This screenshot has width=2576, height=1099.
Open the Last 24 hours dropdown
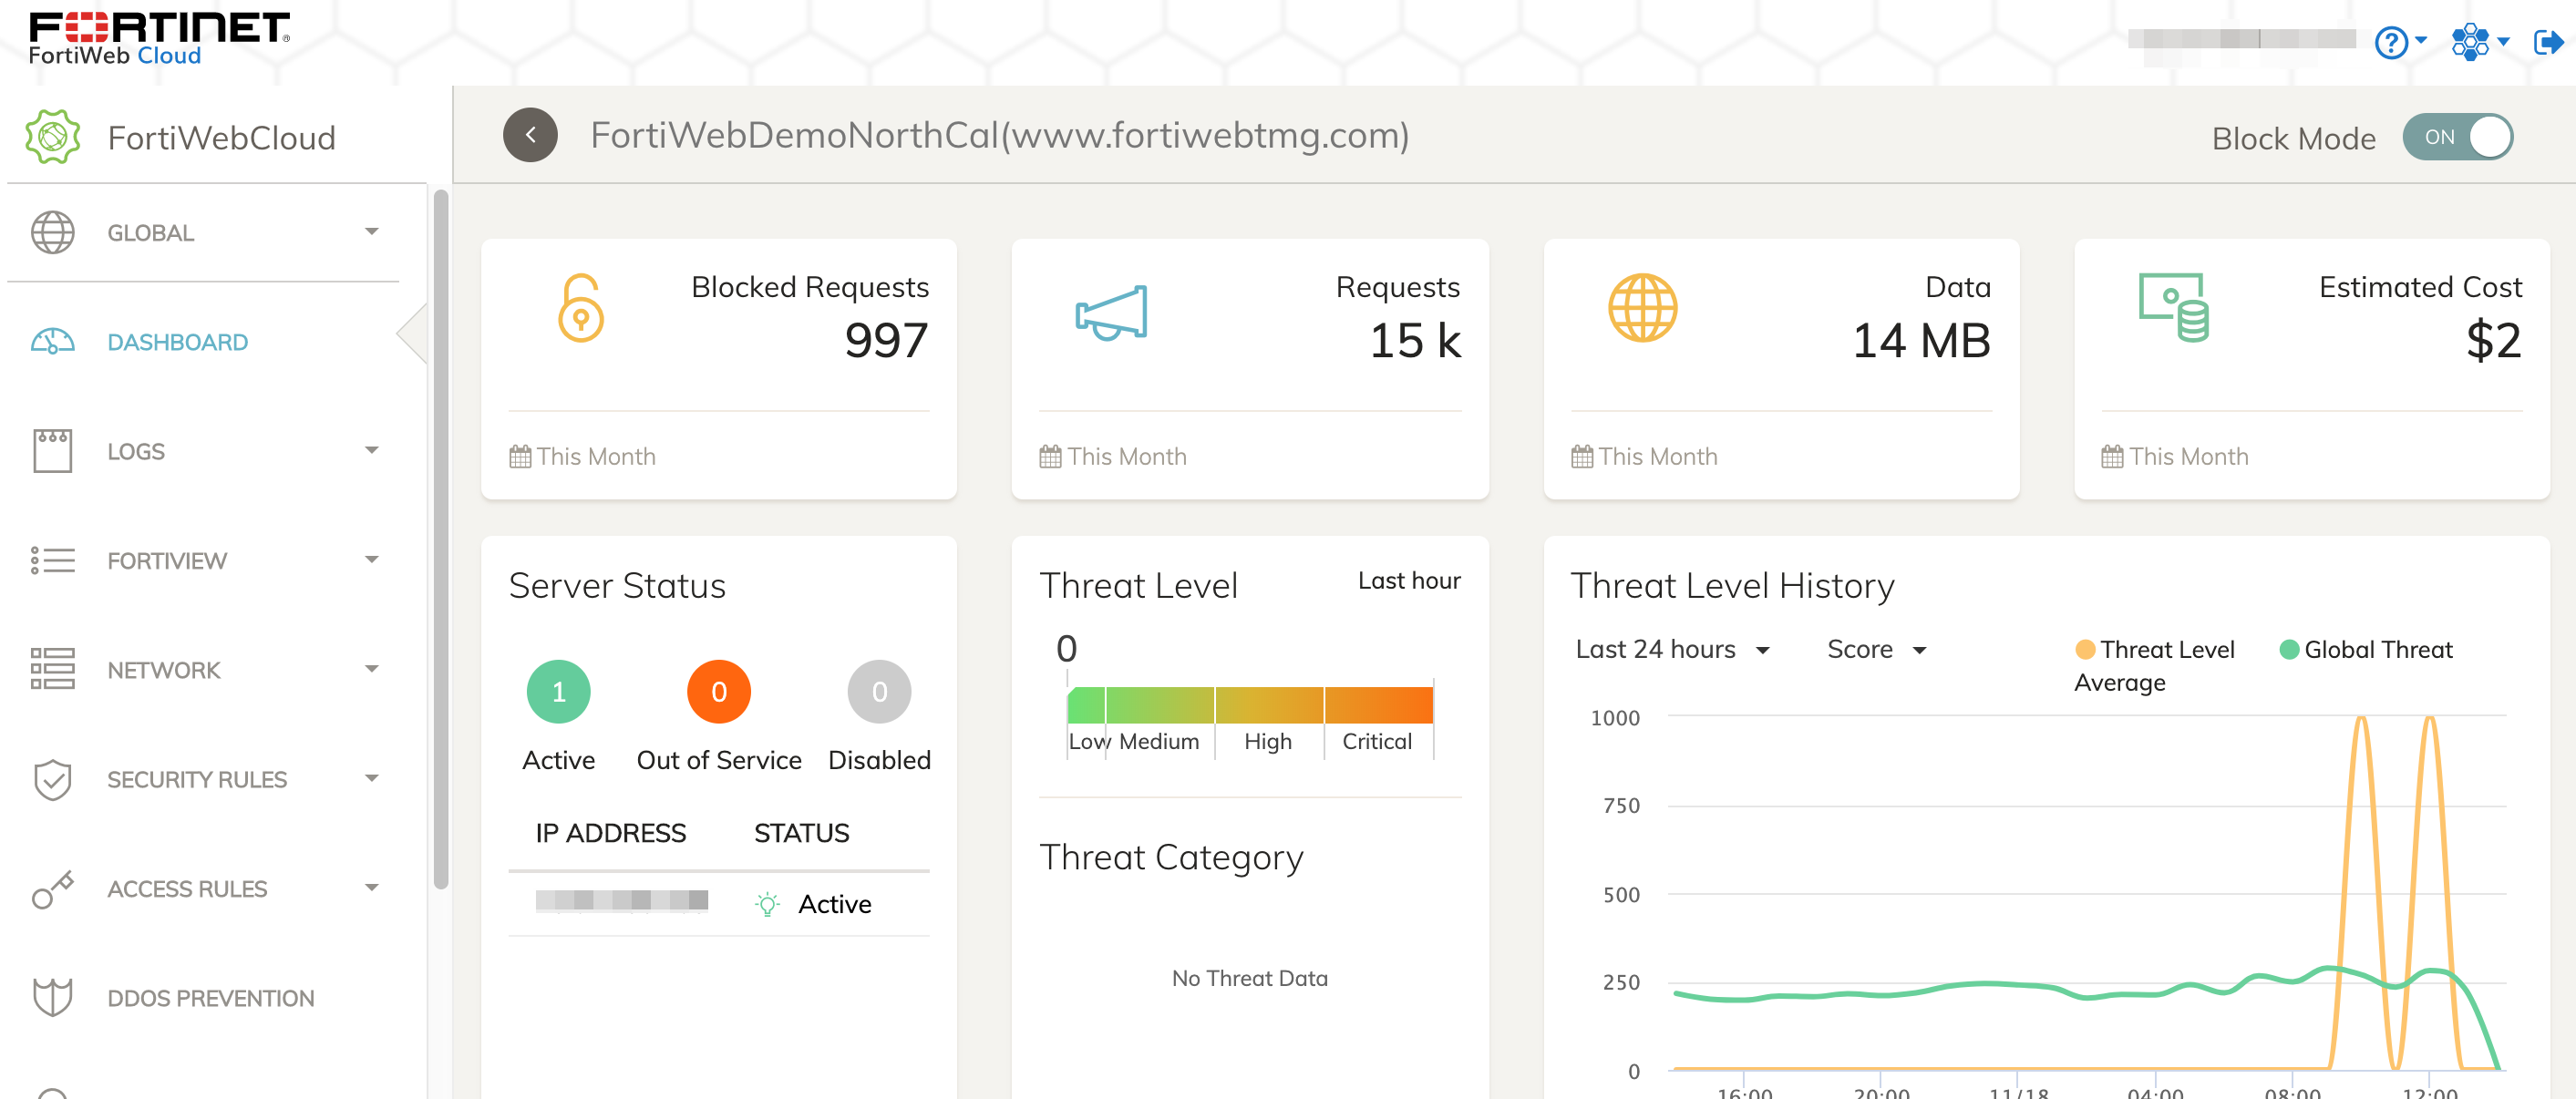[x=1672, y=650]
